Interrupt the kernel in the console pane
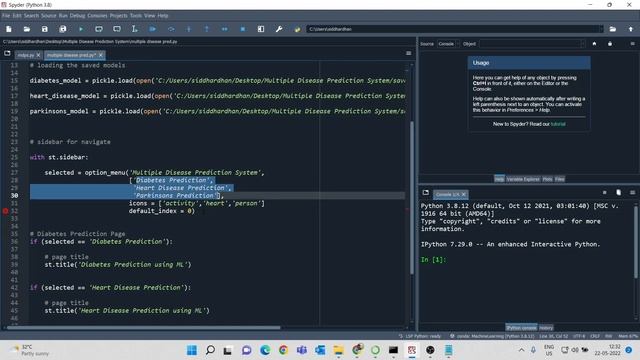 click(x=604, y=193)
